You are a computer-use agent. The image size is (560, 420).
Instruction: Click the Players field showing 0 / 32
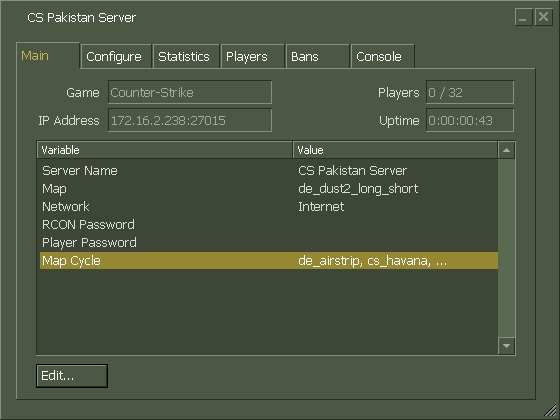pyautogui.click(x=470, y=92)
